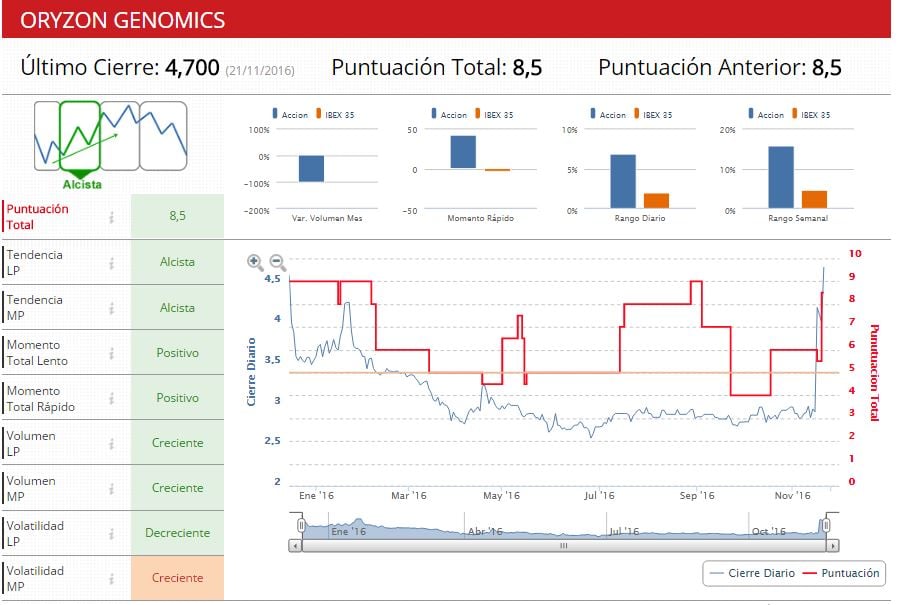The height and width of the screenshot is (605, 898).
Task: Click the blue Accion bar in Rango Diario
Action: [x=623, y=180]
